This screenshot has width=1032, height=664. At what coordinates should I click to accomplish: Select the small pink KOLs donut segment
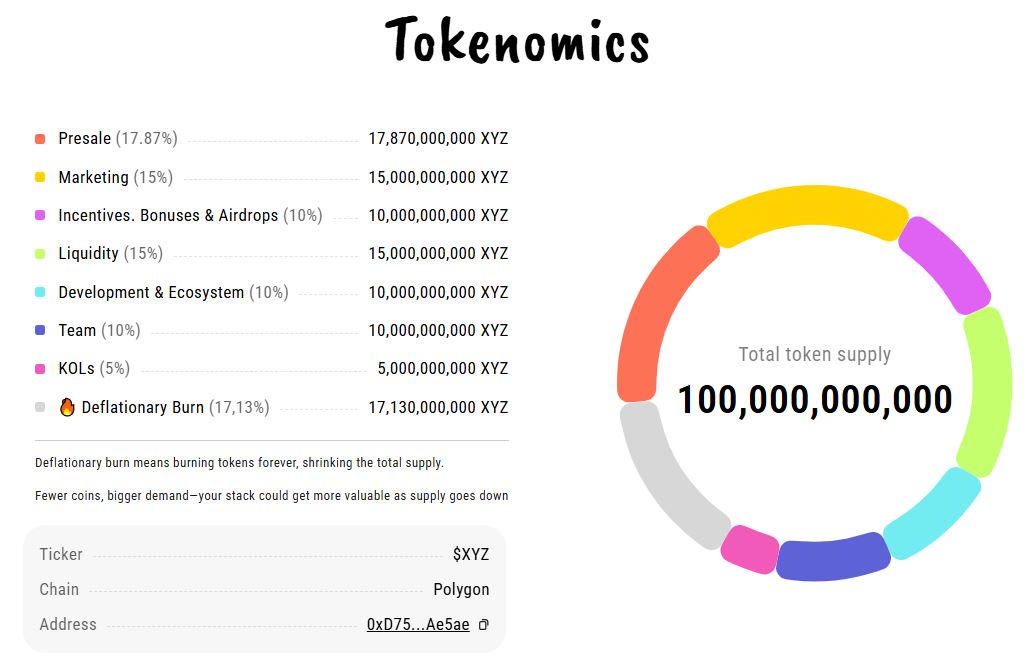click(x=749, y=549)
